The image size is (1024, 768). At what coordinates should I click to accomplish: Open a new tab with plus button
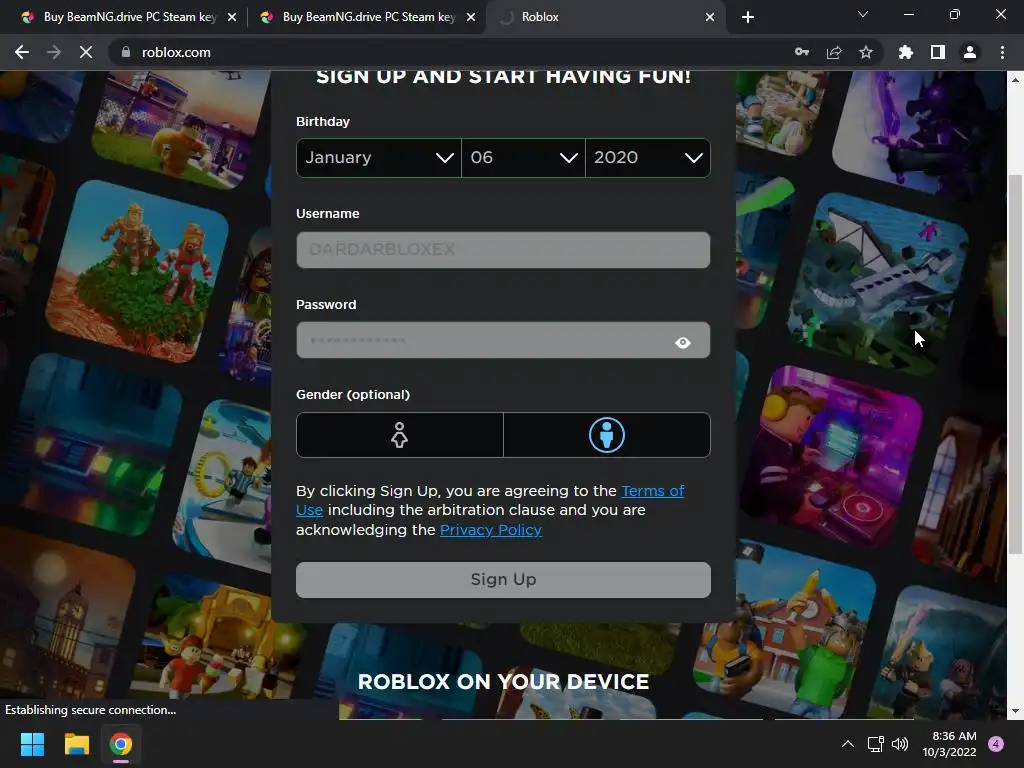click(748, 17)
